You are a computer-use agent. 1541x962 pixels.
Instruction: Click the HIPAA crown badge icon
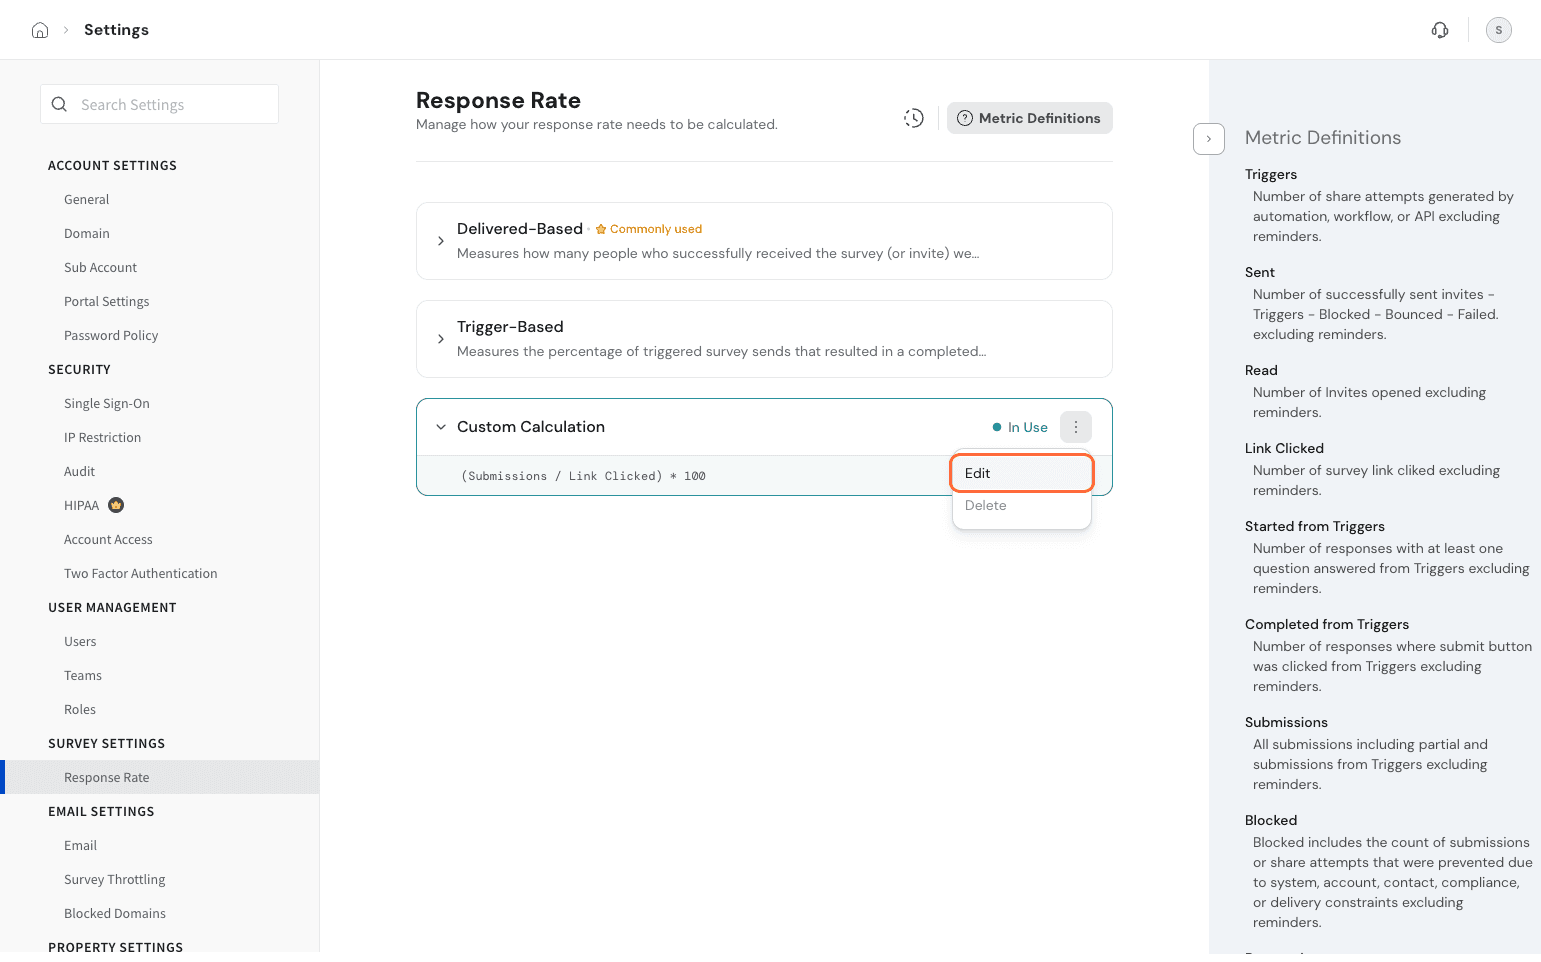click(116, 505)
